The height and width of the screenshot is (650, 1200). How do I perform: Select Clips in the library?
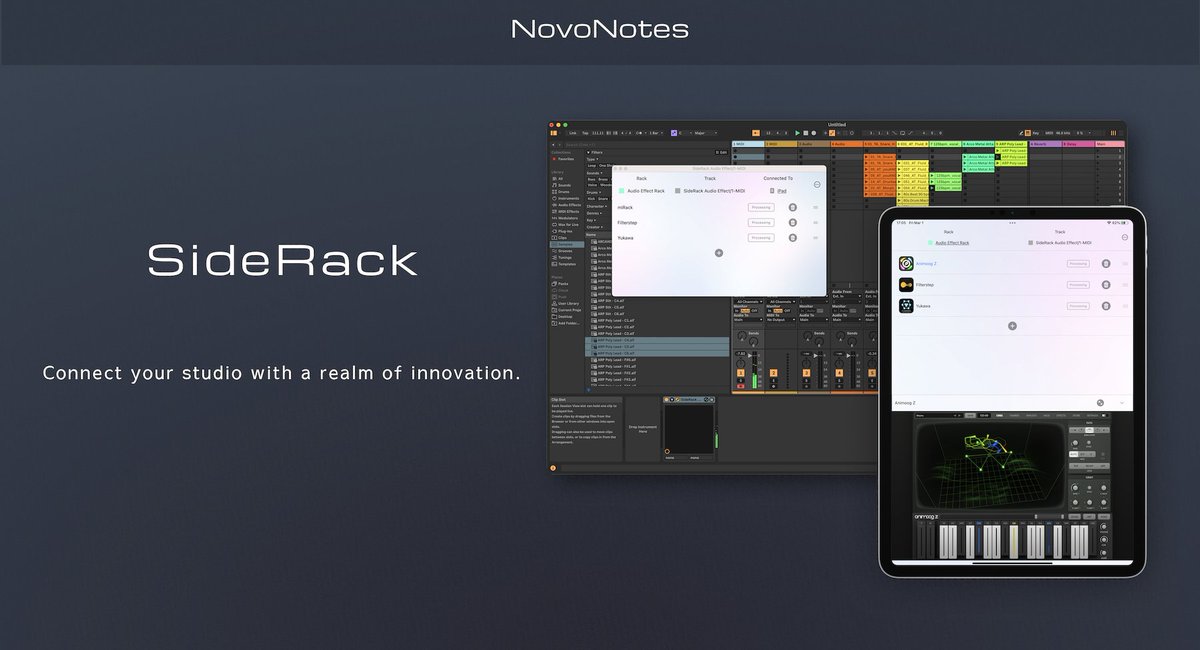[561, 238]
